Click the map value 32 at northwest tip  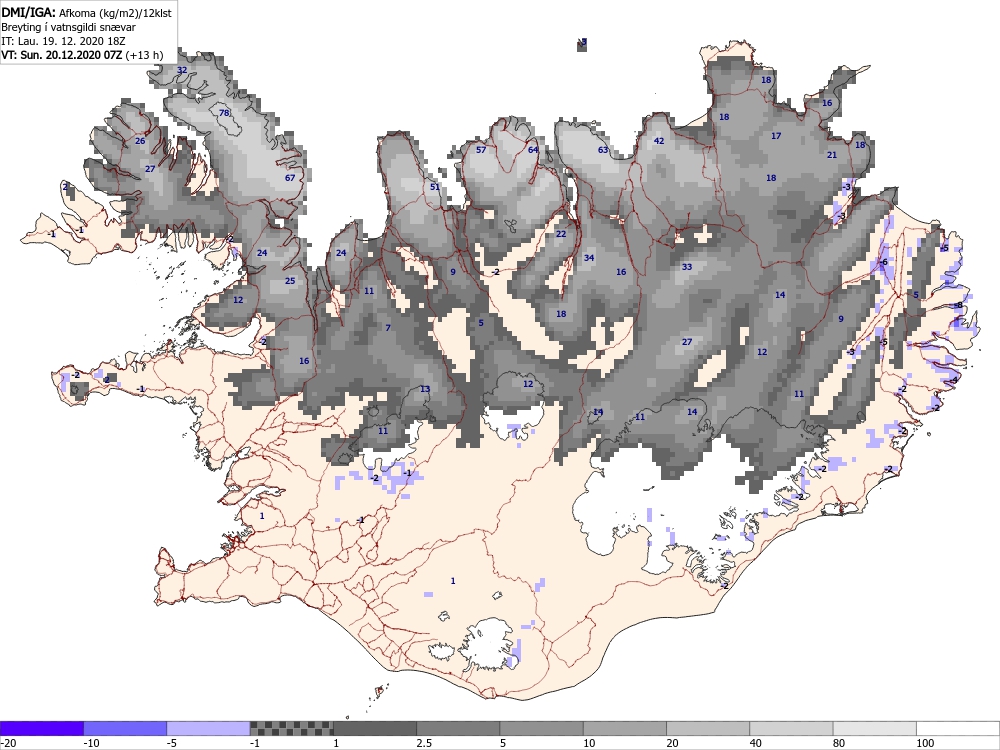click(x=182, y=70)
